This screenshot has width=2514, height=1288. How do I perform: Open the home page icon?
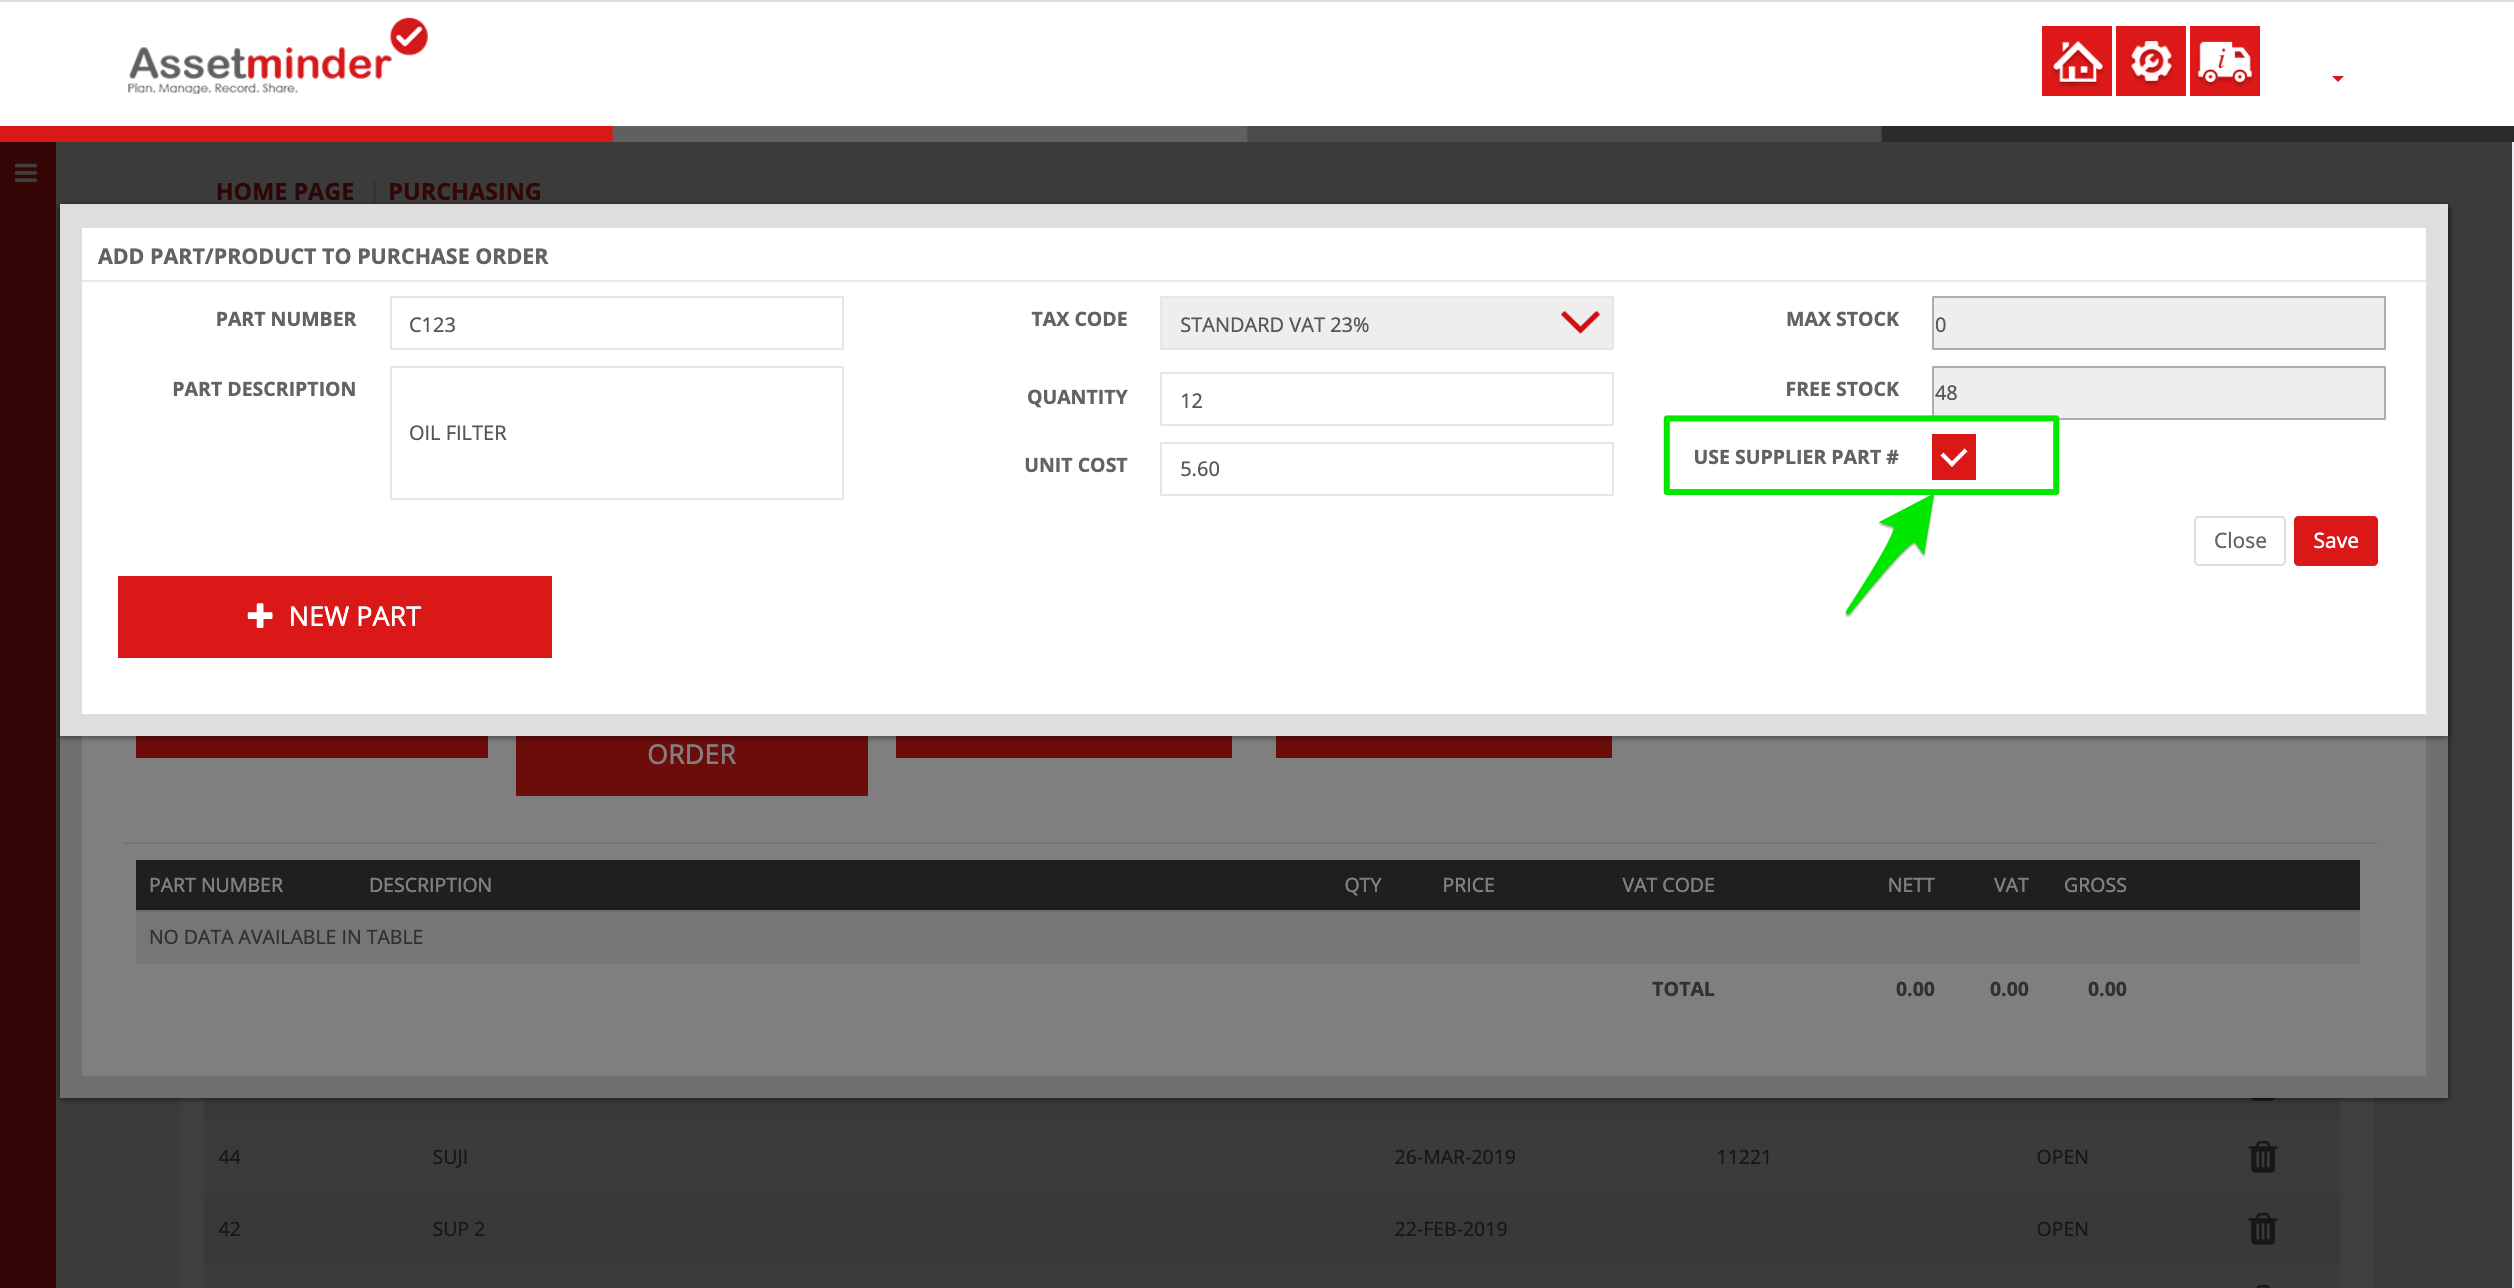[x=2076, y=61]
